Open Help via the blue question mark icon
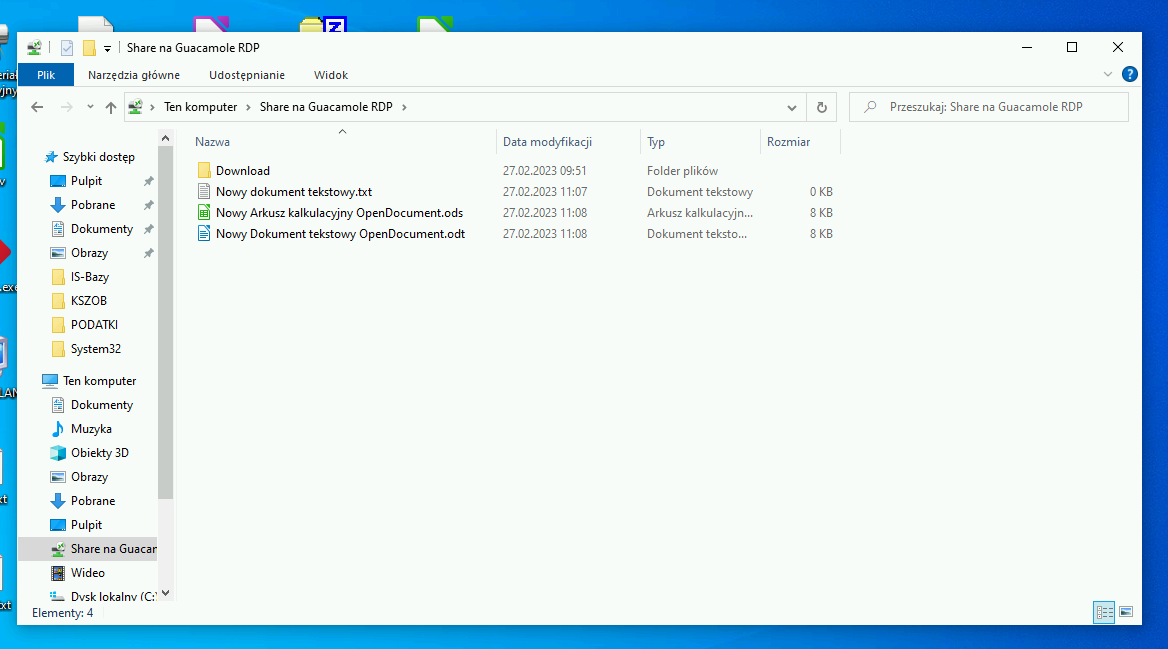This screenshot has width=1168, height=649. [x=1130, y=74]
